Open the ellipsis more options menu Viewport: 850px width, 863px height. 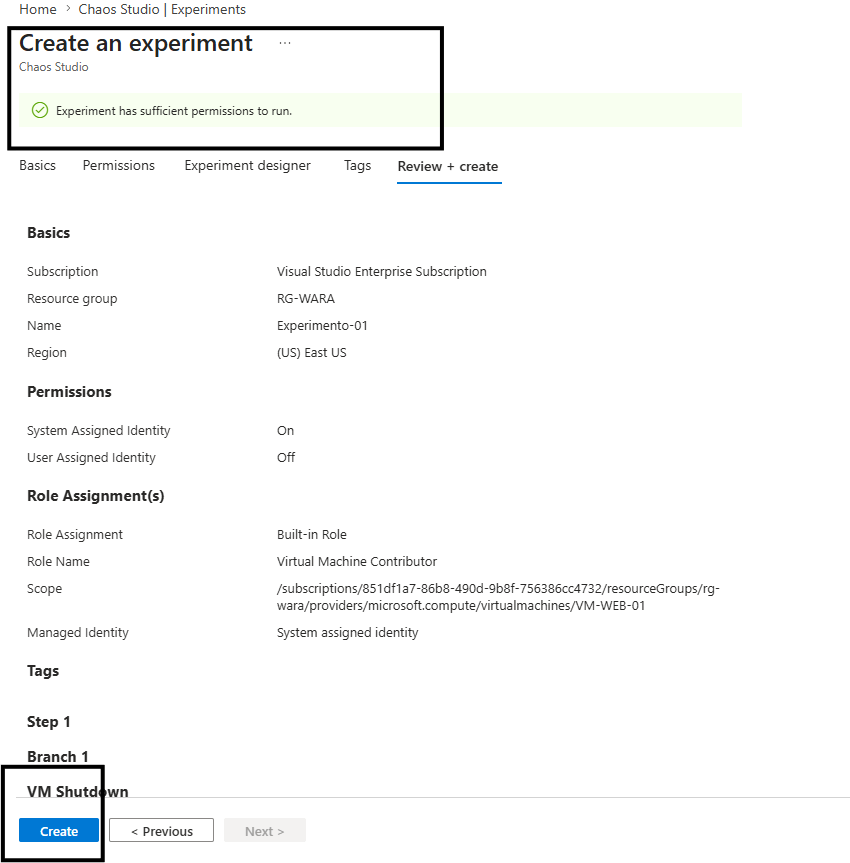[x=285, y=44]
